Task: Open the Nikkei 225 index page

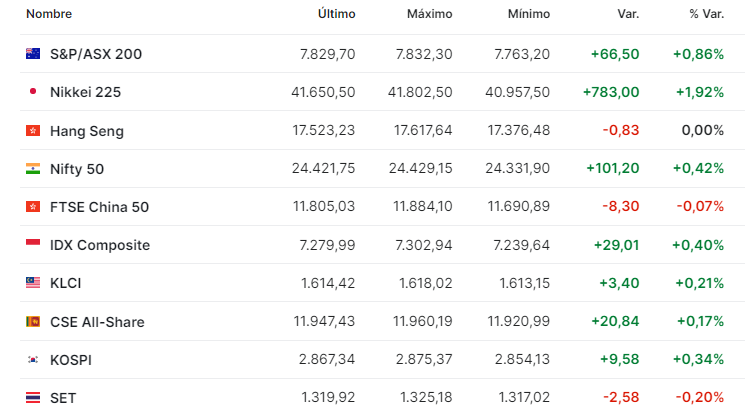Action: (86, 92)
